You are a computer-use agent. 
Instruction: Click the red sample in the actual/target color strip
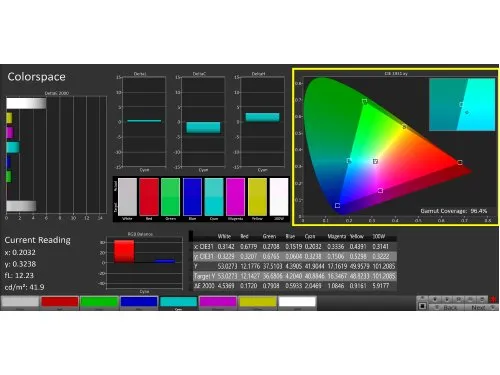(x=149, y=197)
